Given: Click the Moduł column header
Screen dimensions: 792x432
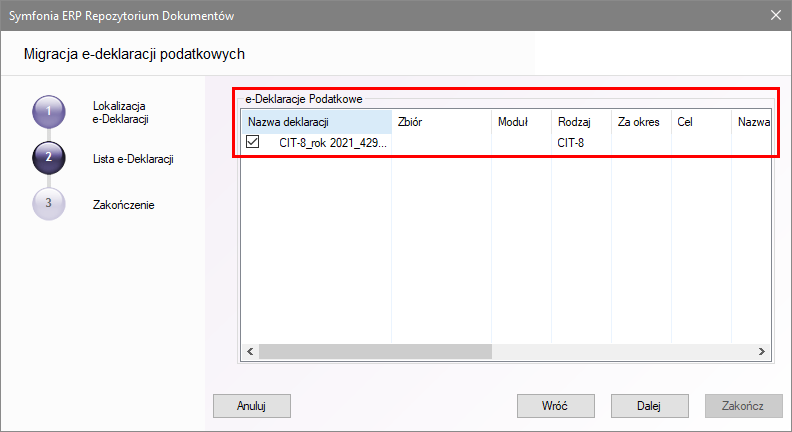Looking at the screenshot, I should point(520,122).
